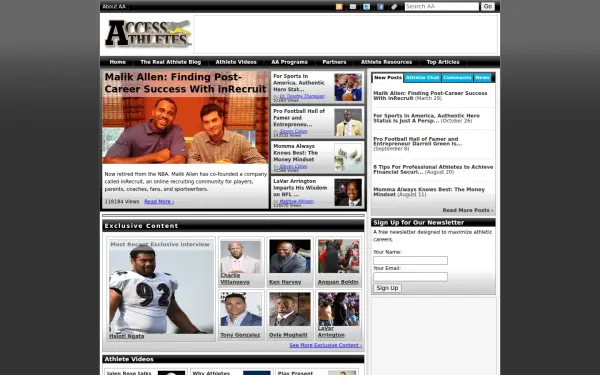Open Athlete Resources menu item
600x375 pixels.
click(386, 62)
